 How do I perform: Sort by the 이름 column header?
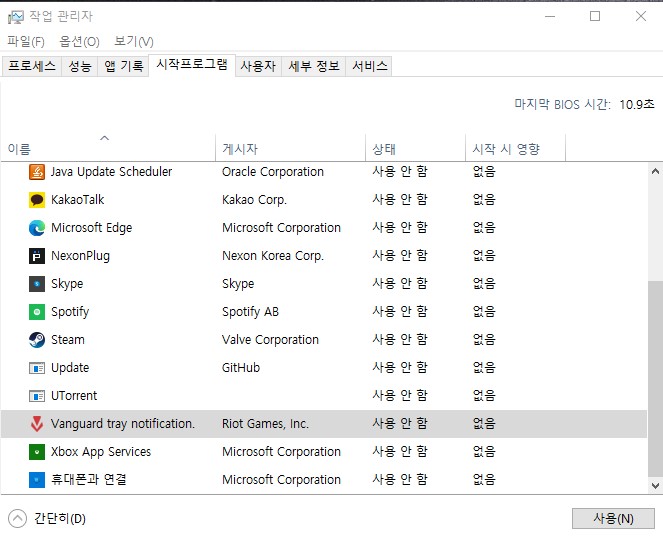point(108,148)
